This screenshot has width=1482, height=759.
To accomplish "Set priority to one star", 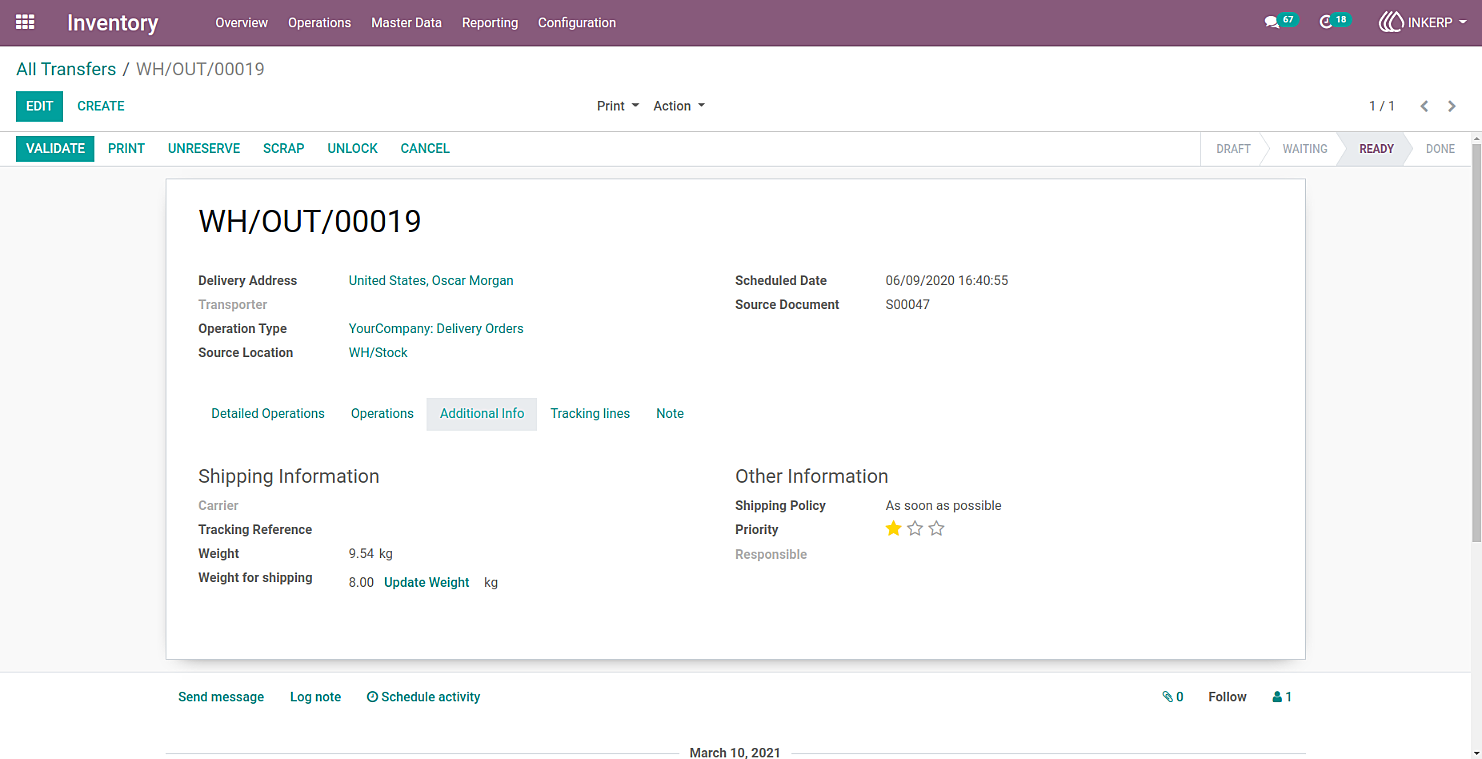I will click(x=893, y=529).
